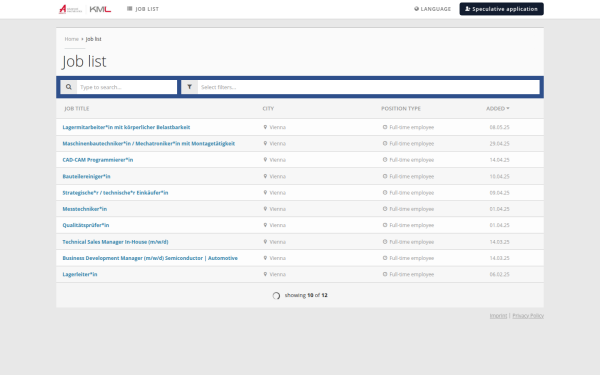Go to Home breadcrumb link
600x375 pixels.
pyautogui.click(x=71, y=39)
